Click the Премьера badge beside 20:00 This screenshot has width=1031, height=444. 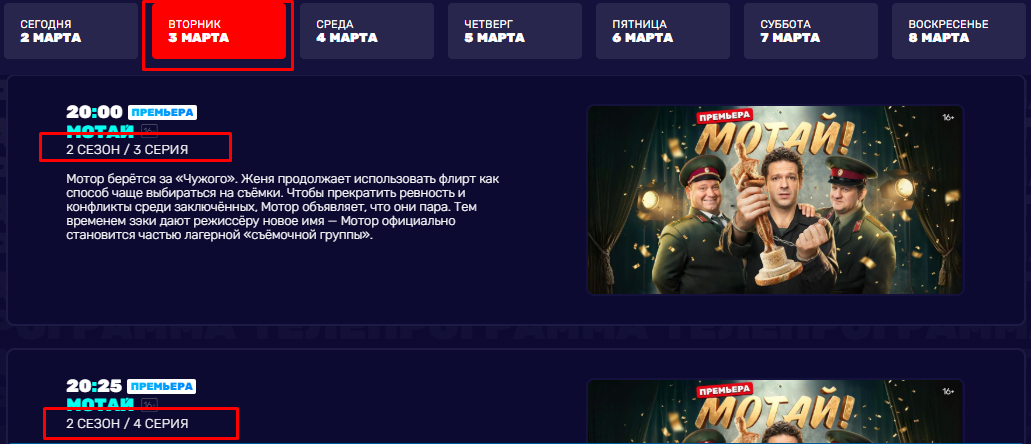[162, 112]
